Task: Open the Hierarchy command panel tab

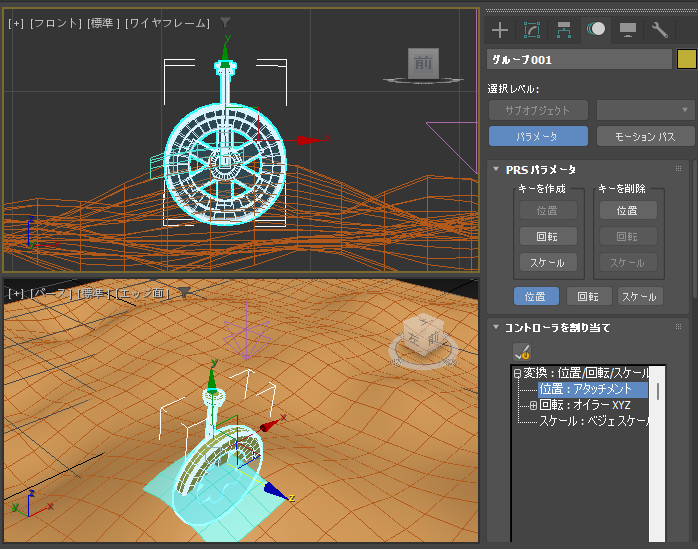Action: click(x=564, y=30)
